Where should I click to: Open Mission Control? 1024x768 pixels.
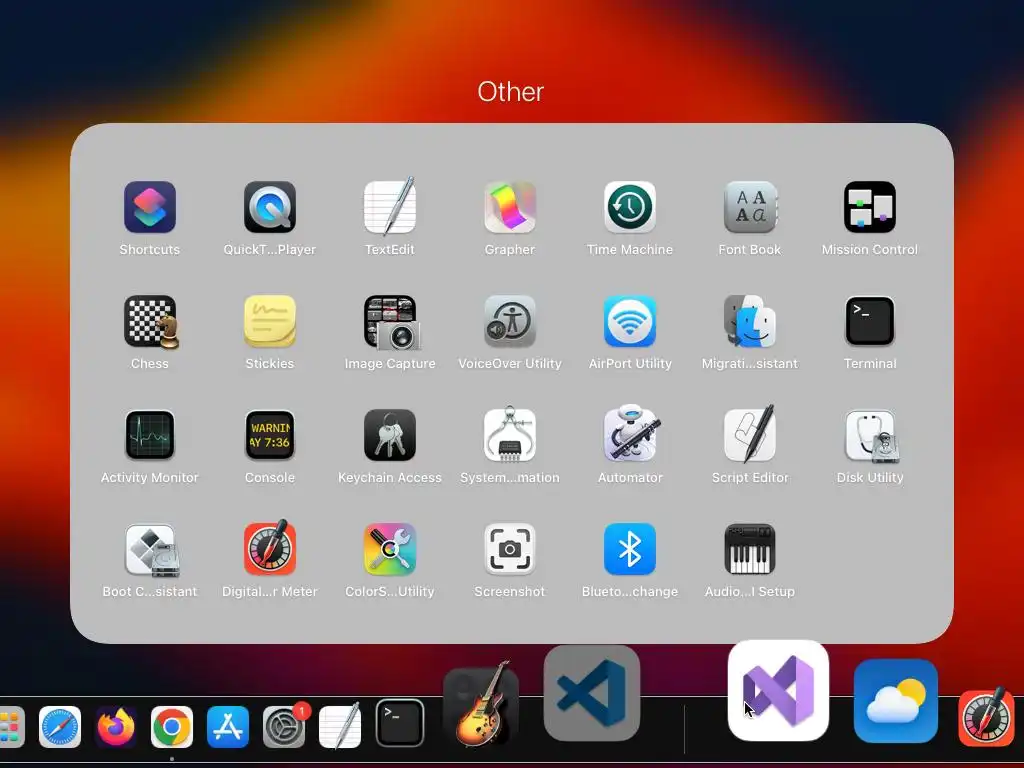click(x=870, y=208)
